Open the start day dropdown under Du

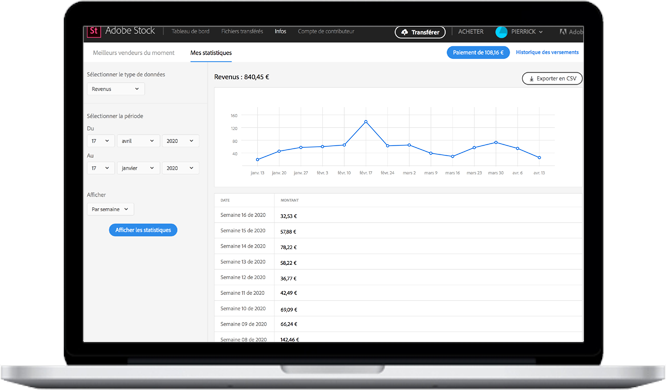tap(101, 141)
